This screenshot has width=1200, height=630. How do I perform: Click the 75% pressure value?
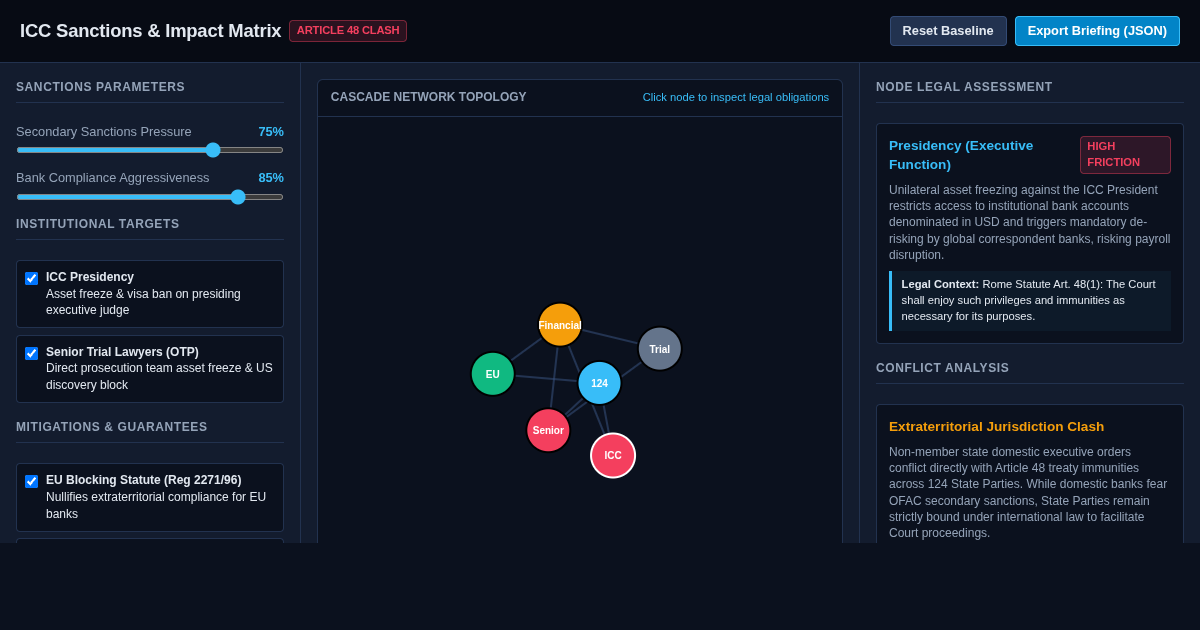point(271,132)
